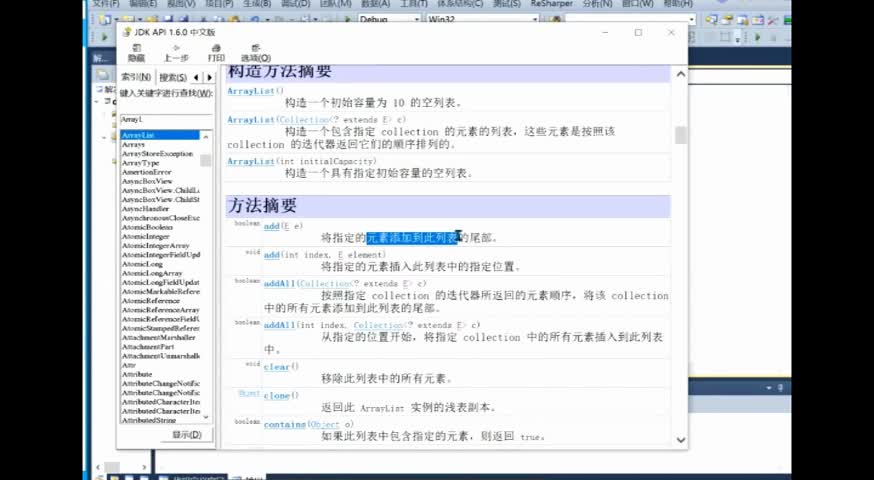Select ArrayList in the index list
Image resolution: width=874 pixels, height=480 pixels.
[160, 135]
